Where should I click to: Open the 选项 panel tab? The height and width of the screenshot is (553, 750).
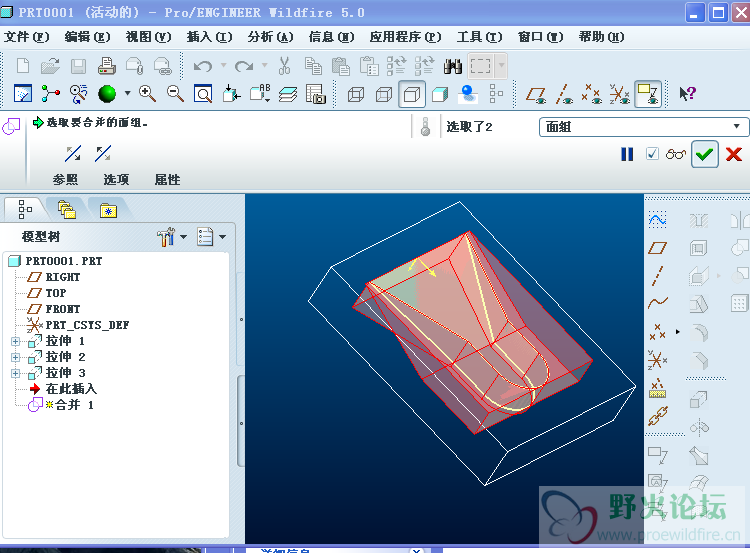(x=116, y=180)
